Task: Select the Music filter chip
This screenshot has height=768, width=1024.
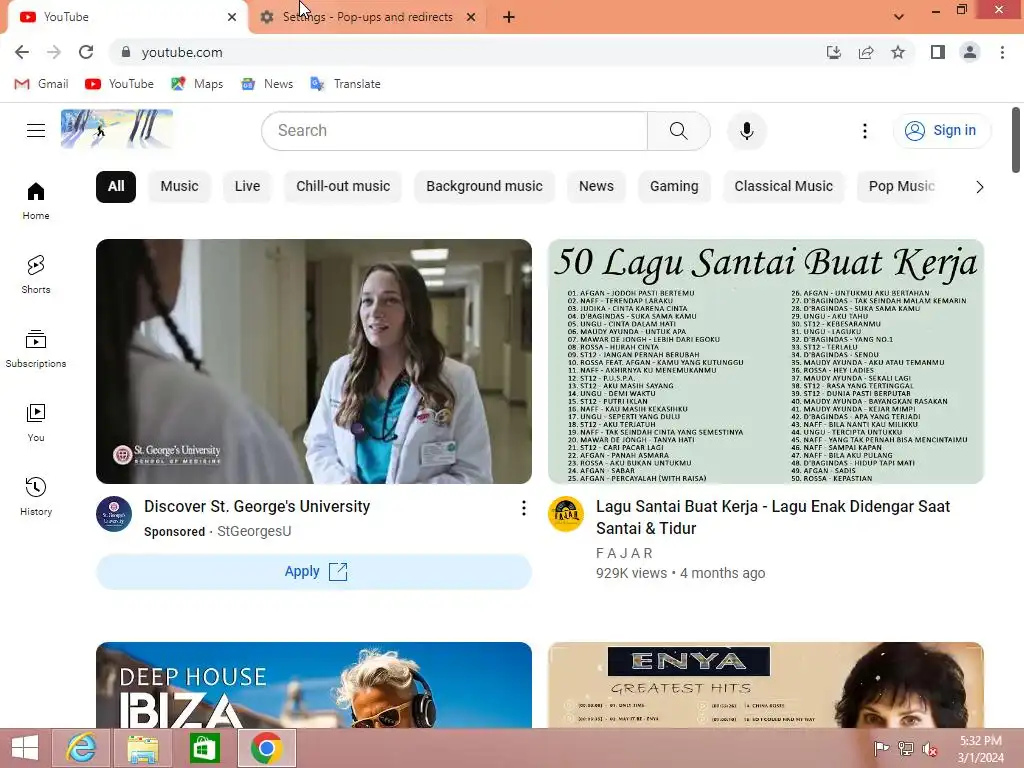Action: click(180, 187)
